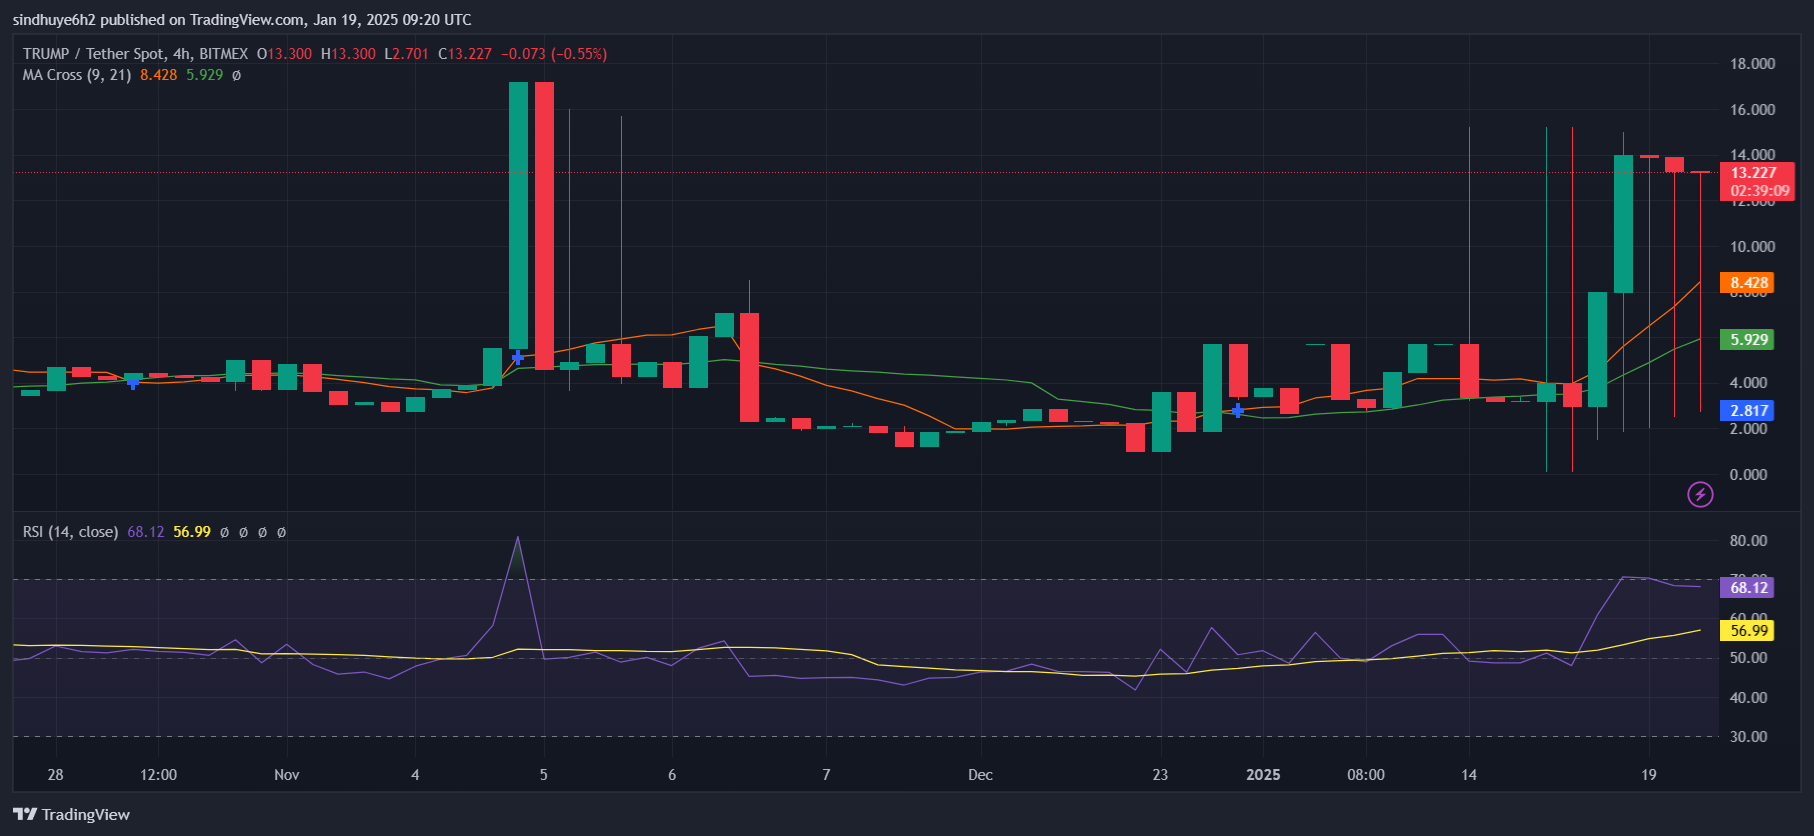Click the open value O13.300
Screen dimensions: 1814x836
tap(284, 54)
